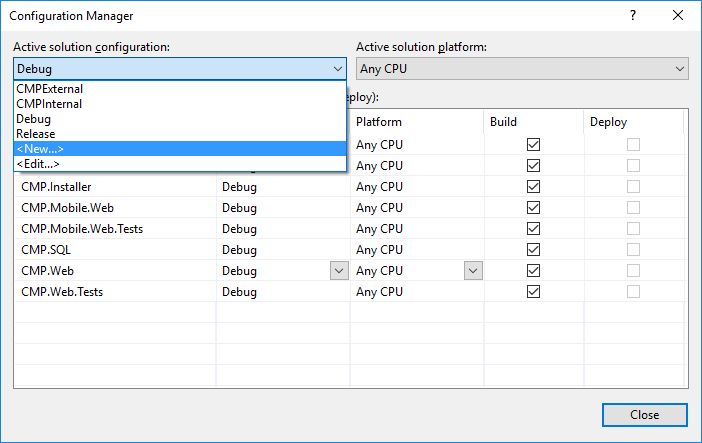Toggle Deploy checkbox for CMP.Web.Tests

tap(633, 292)
